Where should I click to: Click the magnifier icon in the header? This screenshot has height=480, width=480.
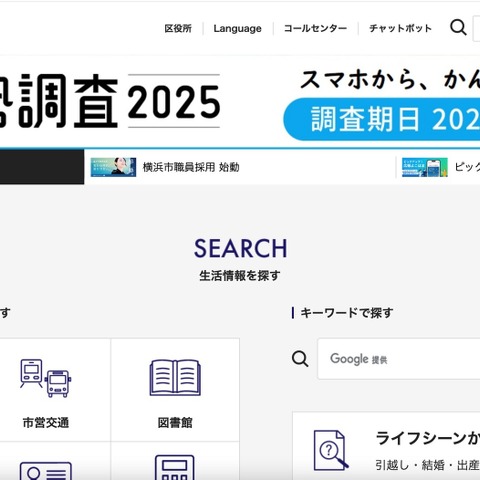458,27
